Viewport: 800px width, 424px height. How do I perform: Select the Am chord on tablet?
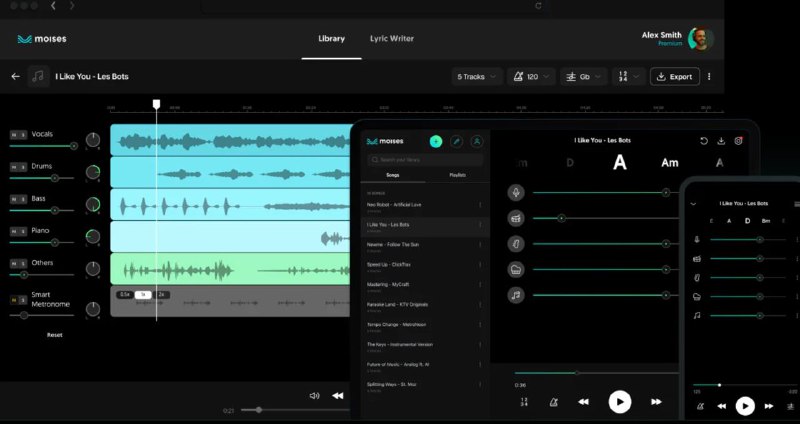click(x=669, y=163)
